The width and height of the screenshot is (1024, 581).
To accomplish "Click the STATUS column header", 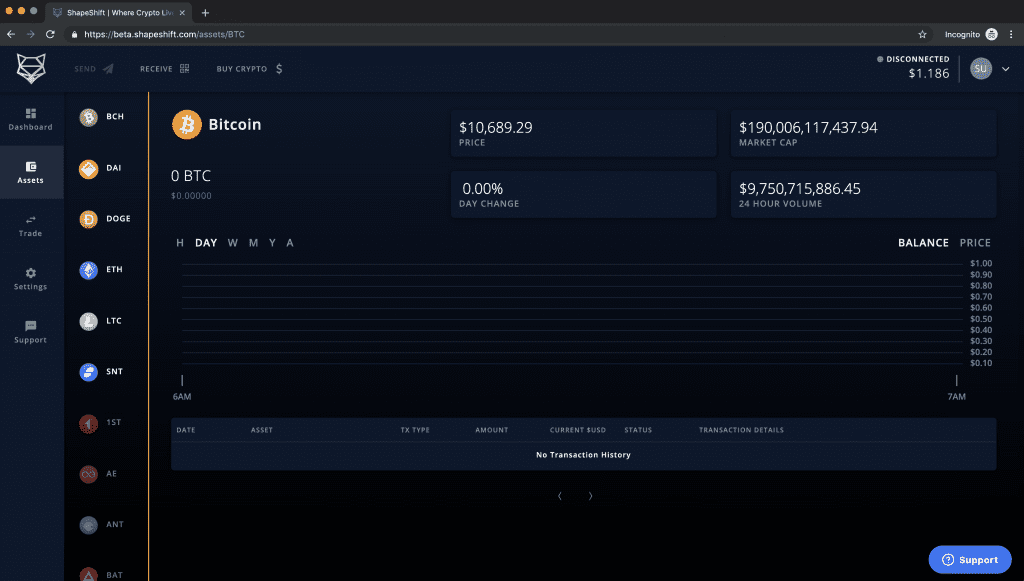I will 638,430.
